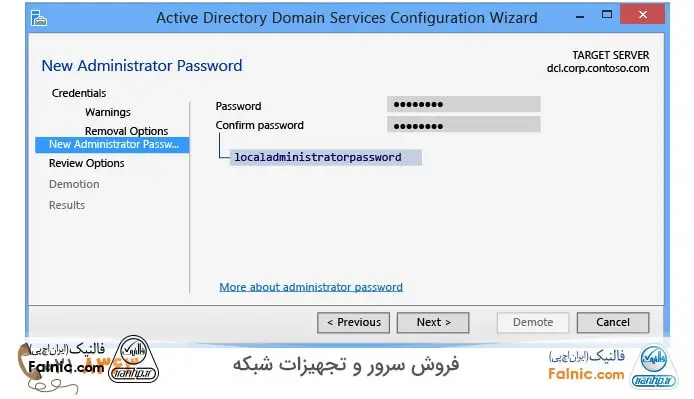Select the Credentials step
The height and width of the screenshot is (399, 694).
(79, 93)
